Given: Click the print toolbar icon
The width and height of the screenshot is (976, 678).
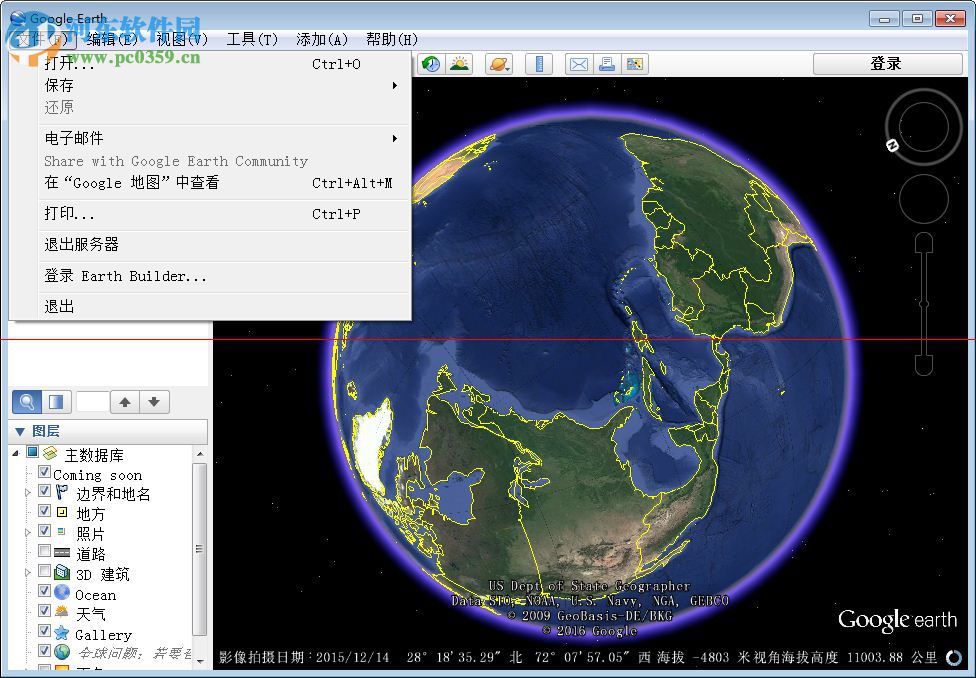Looking at the screenshot, I should [x=609, y=63].
